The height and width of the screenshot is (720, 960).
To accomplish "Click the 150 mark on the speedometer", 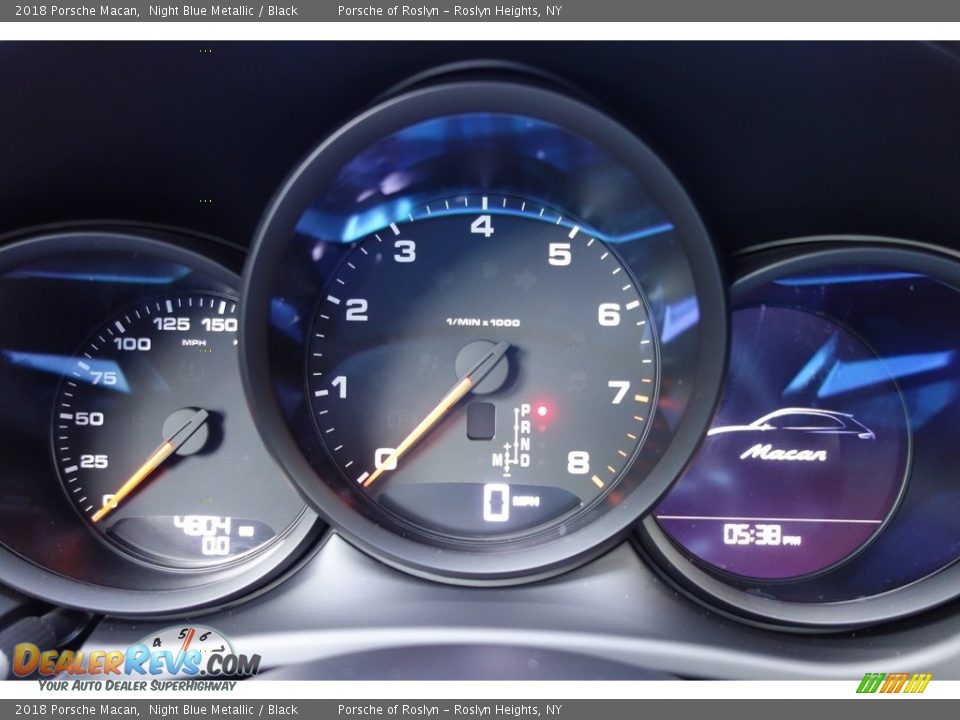I will (x=219, y=324).
